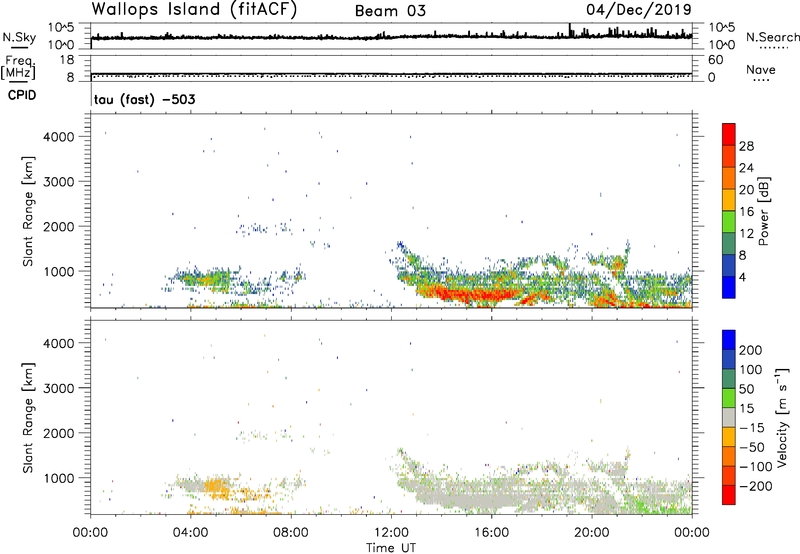Click the Freq. [MHz] axis label

(18, 67)
